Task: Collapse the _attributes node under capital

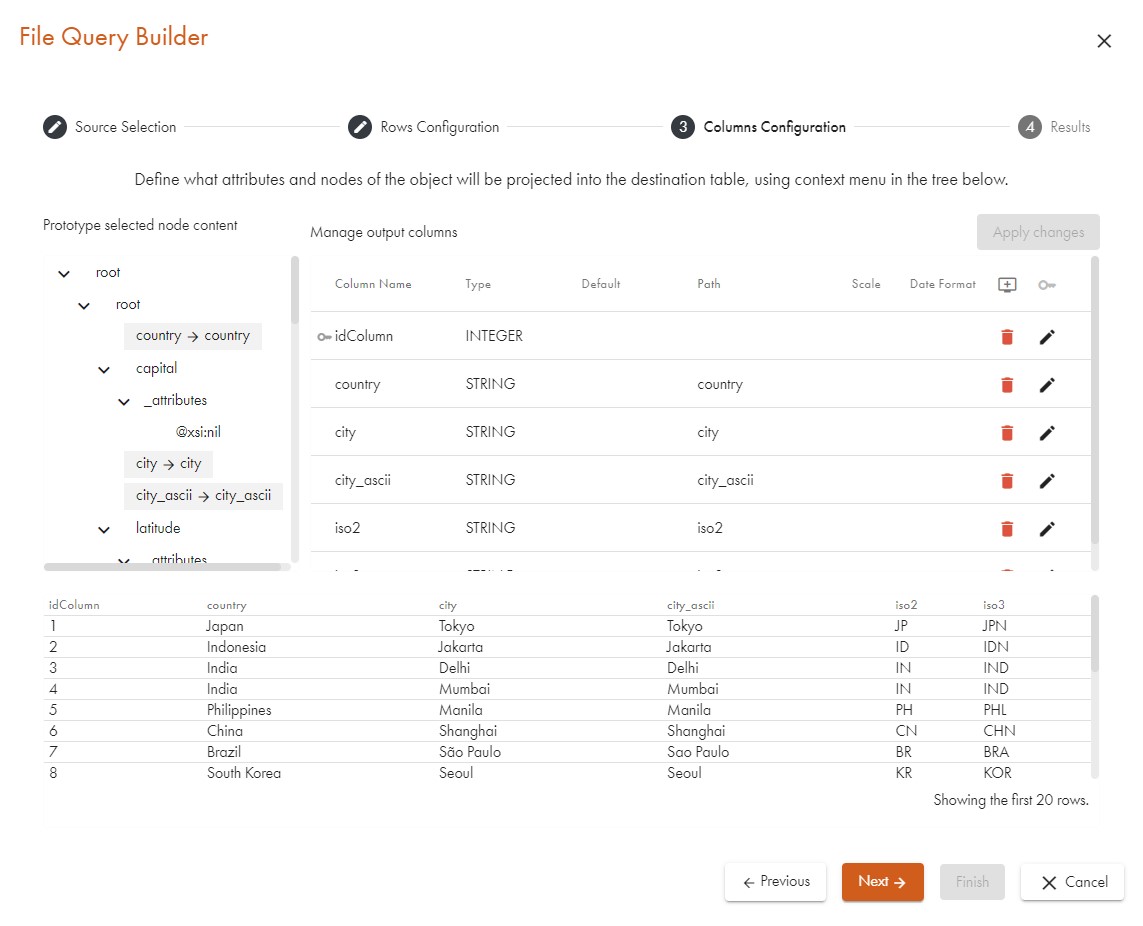Action: tap(124, 401)
